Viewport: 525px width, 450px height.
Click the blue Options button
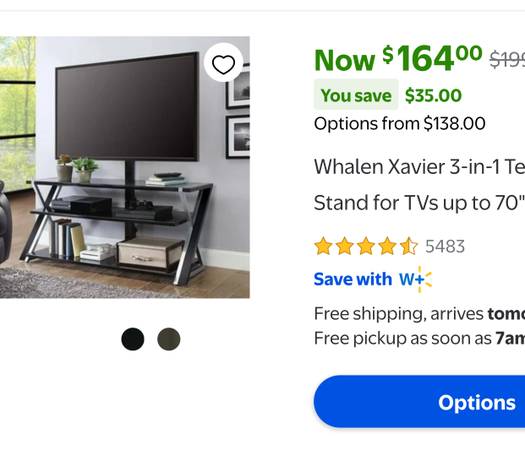[x=419, y=402]
